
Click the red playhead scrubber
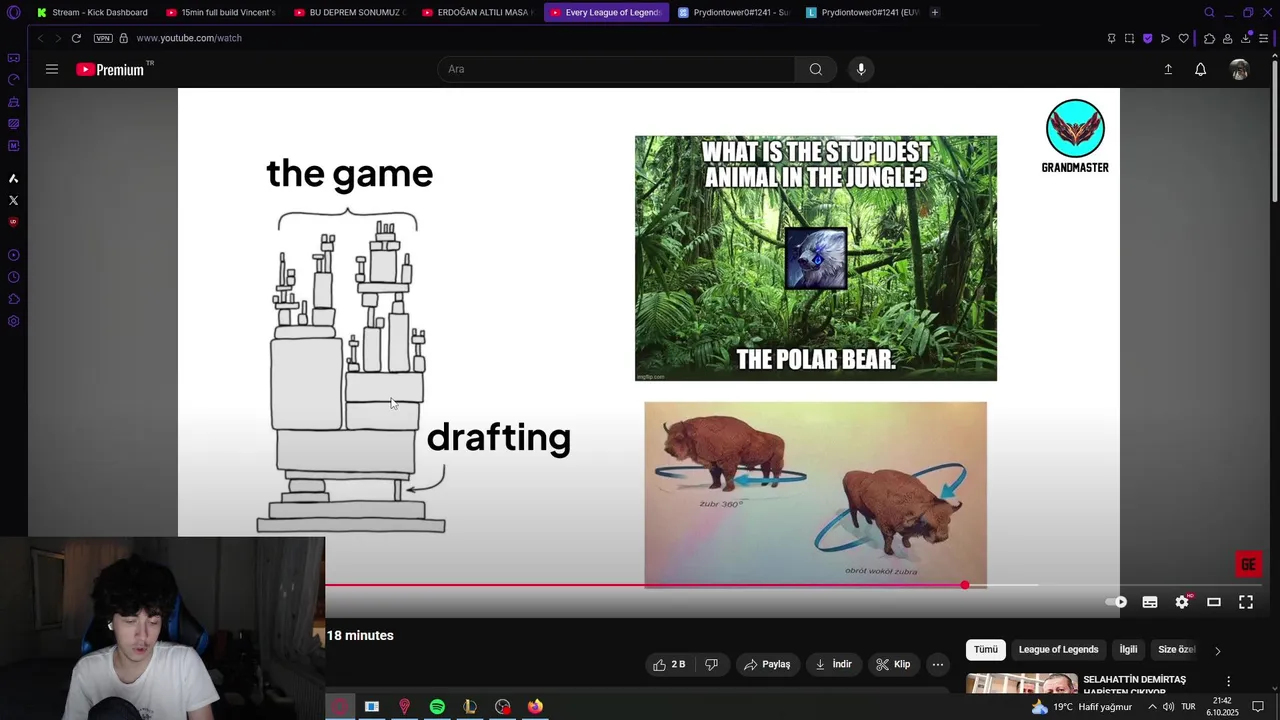(x=965, y=585)
